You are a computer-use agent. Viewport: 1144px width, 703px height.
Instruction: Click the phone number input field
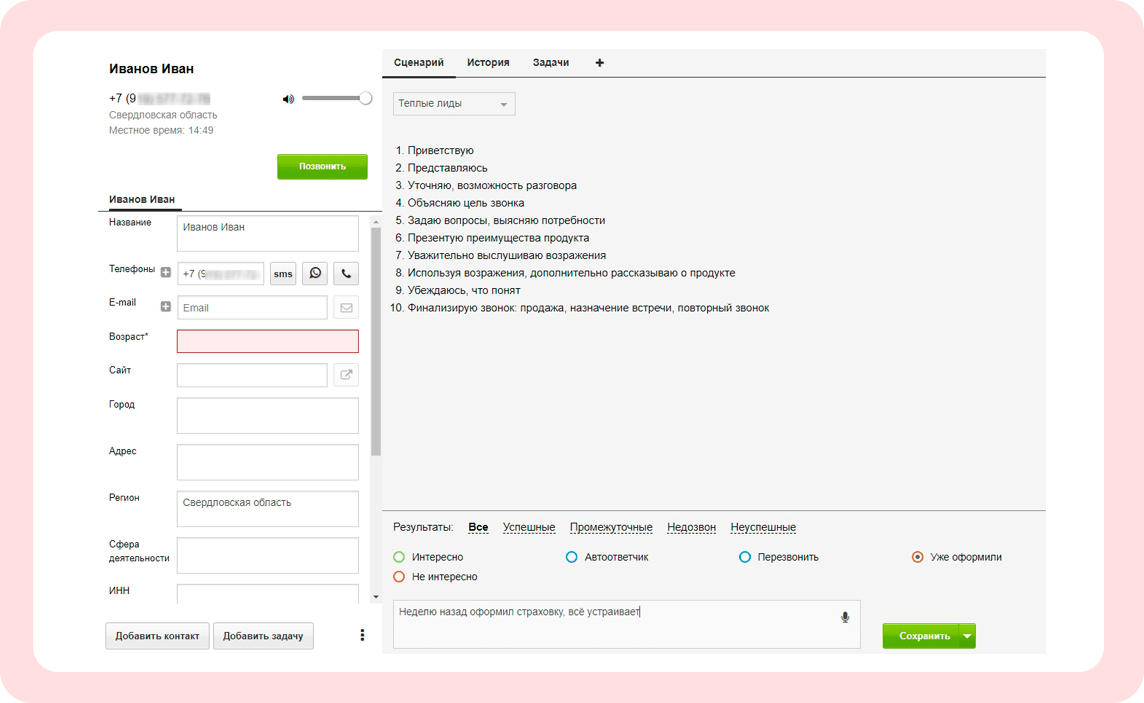pyautogui.click(x=221, y=273)
